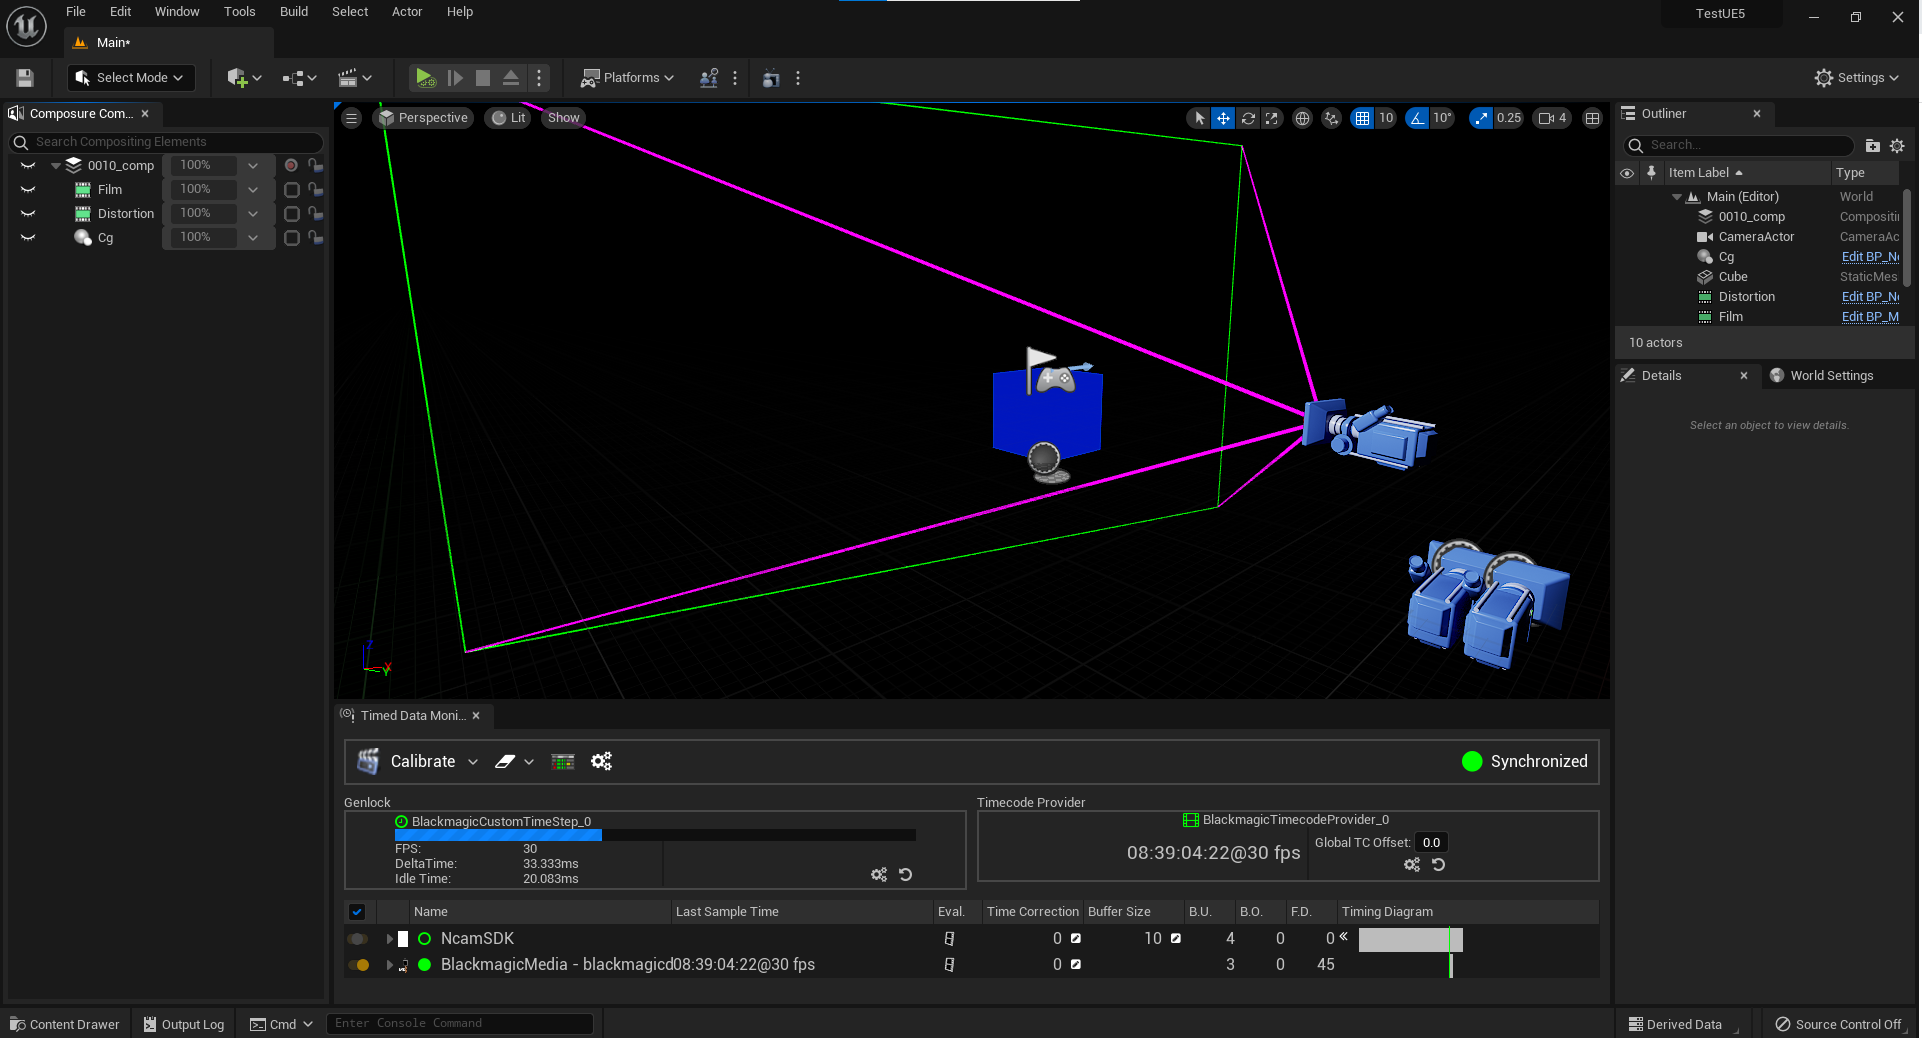Select the Rotate tool in the viewport
Screen dimensions: 1922x1038
click(1248, 118)
